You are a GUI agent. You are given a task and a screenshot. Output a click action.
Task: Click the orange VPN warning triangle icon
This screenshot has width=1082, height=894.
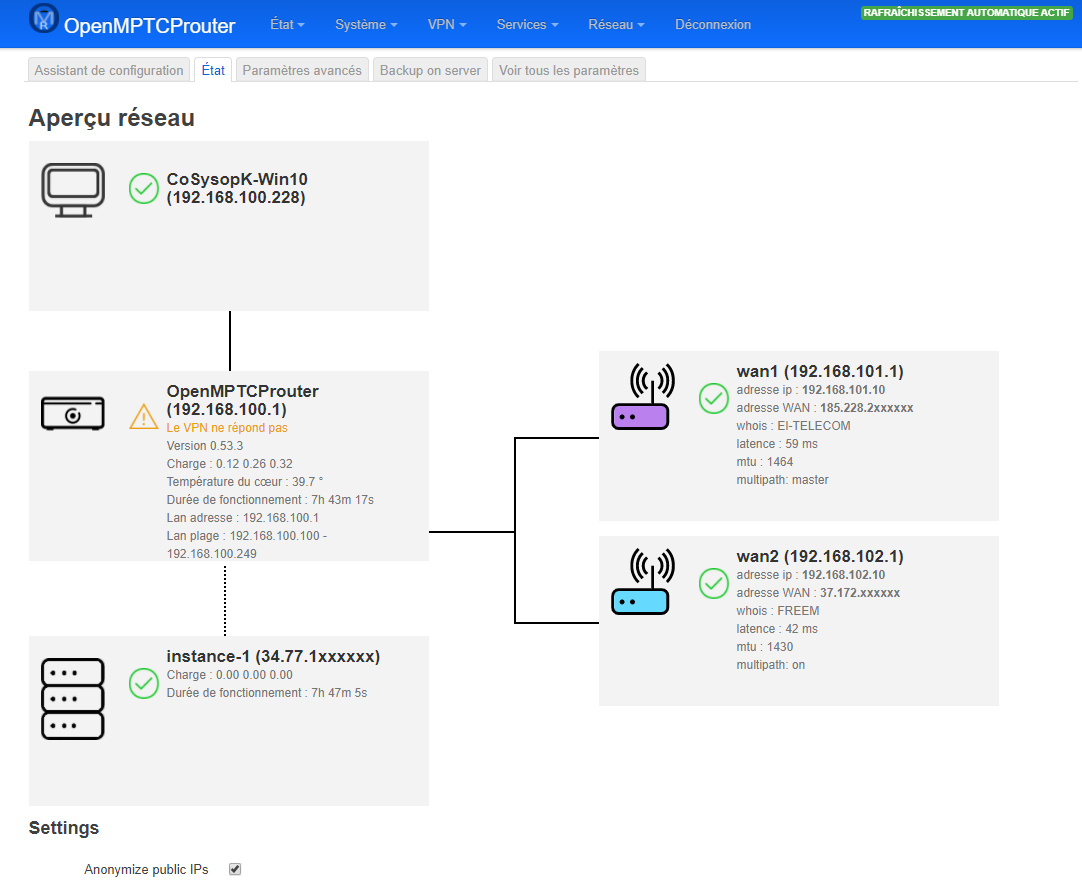point(144,416)
